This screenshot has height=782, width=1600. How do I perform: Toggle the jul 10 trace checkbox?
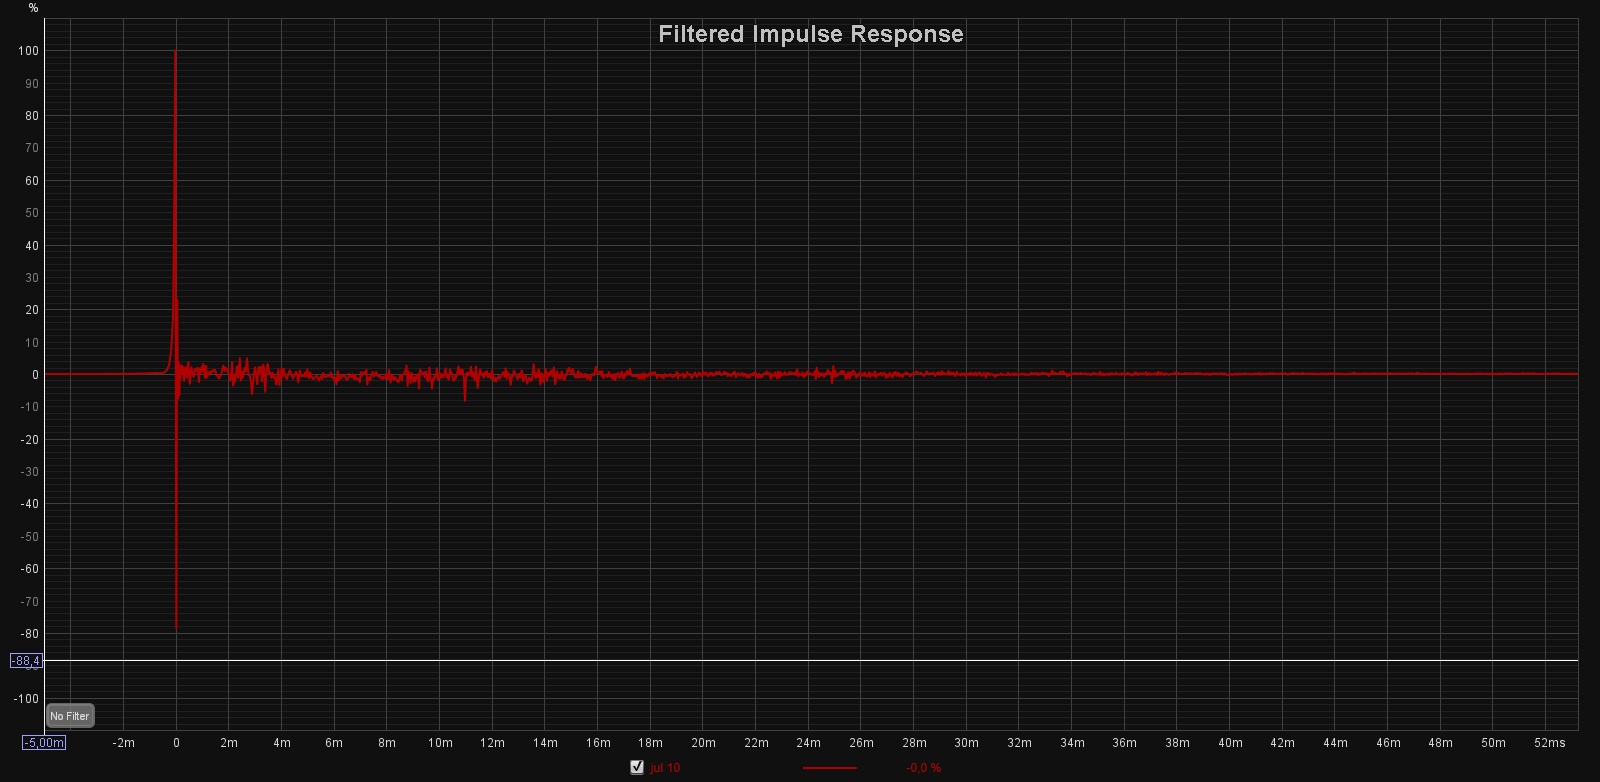click(x=637, y=767)
